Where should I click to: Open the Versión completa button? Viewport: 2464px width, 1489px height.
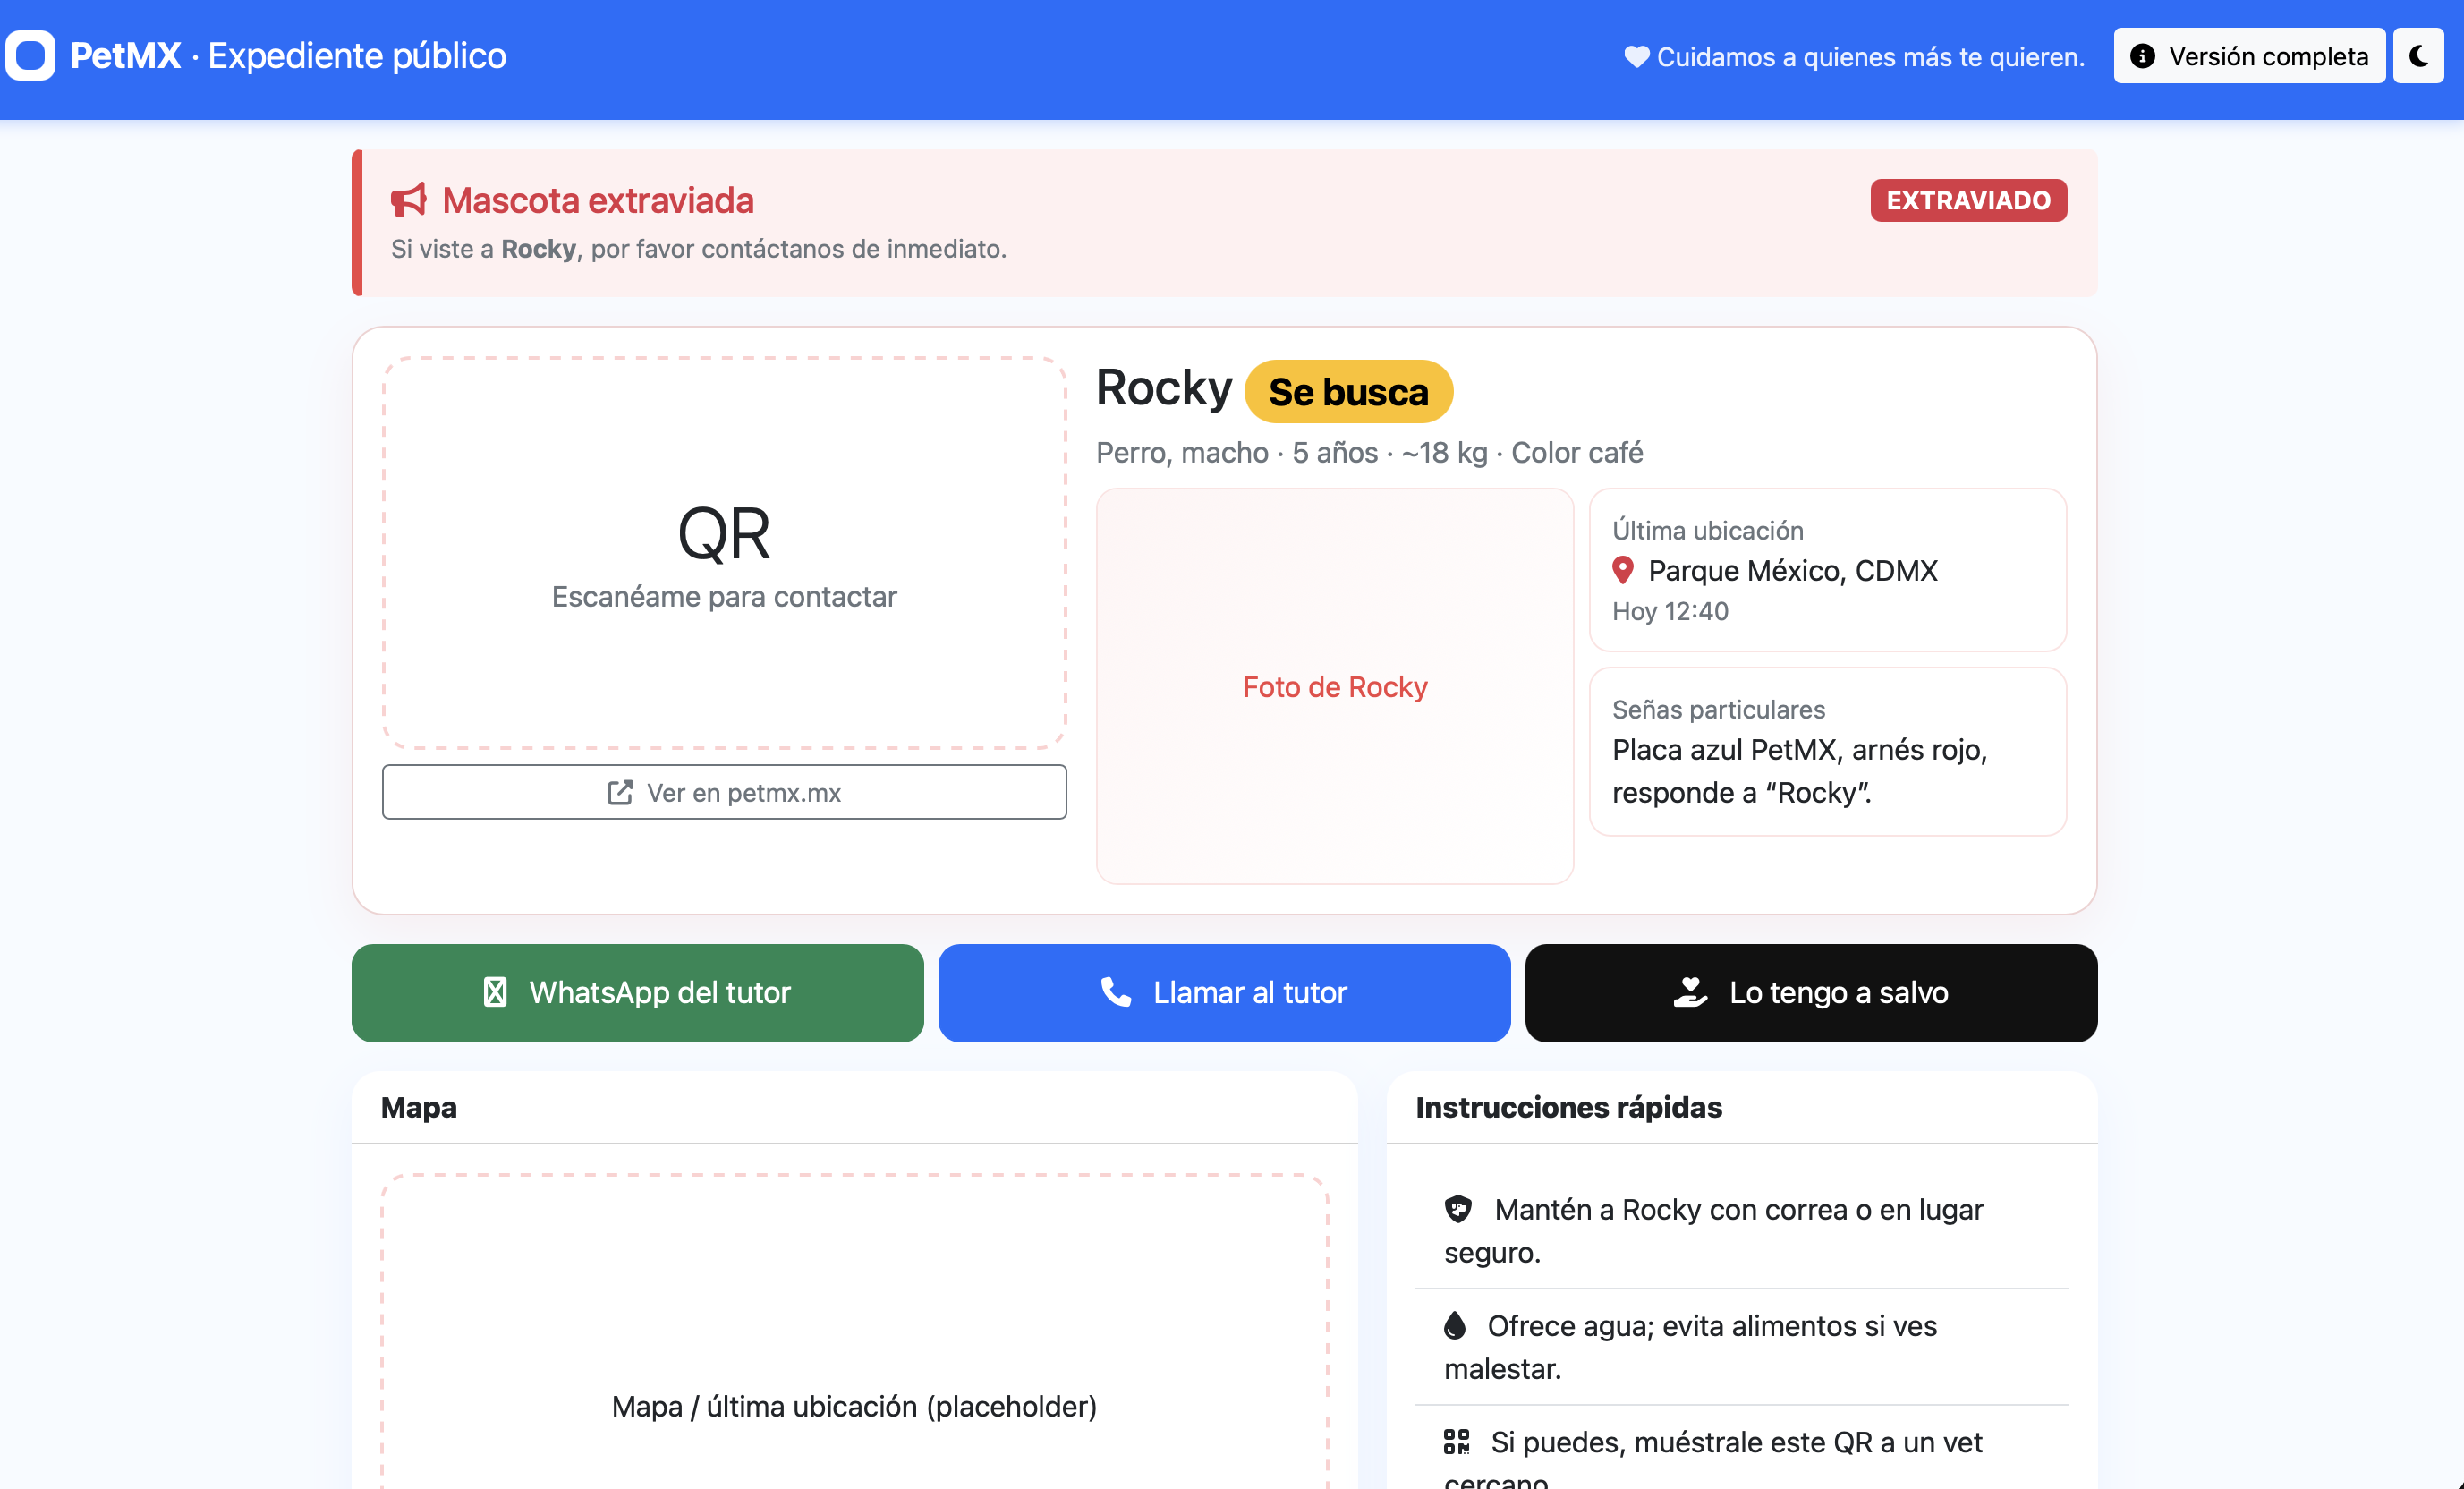click(x=2248, y=56)
